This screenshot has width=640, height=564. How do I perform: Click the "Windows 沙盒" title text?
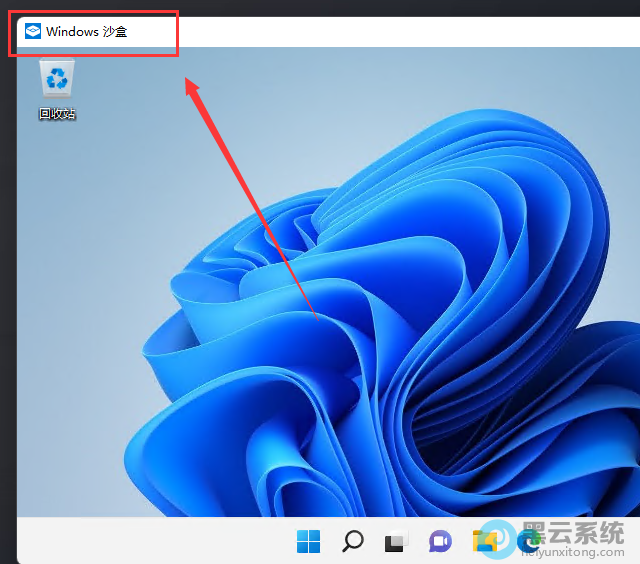pyautogui.click(x=86, y=32)
